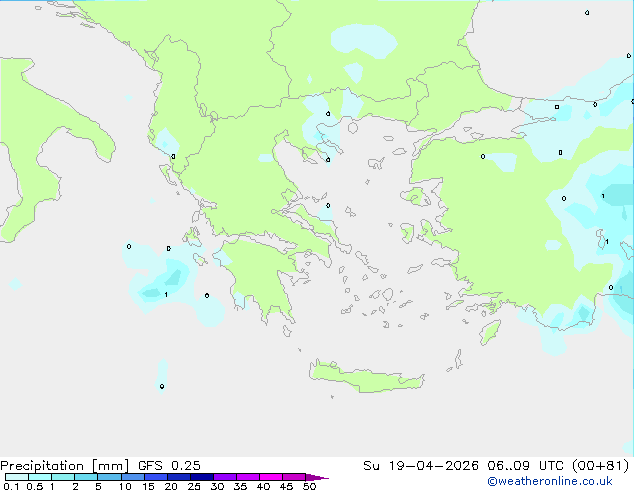Click the 45–50 mm legend swatch
Screen dimensions: 634x490
point(294,477)
